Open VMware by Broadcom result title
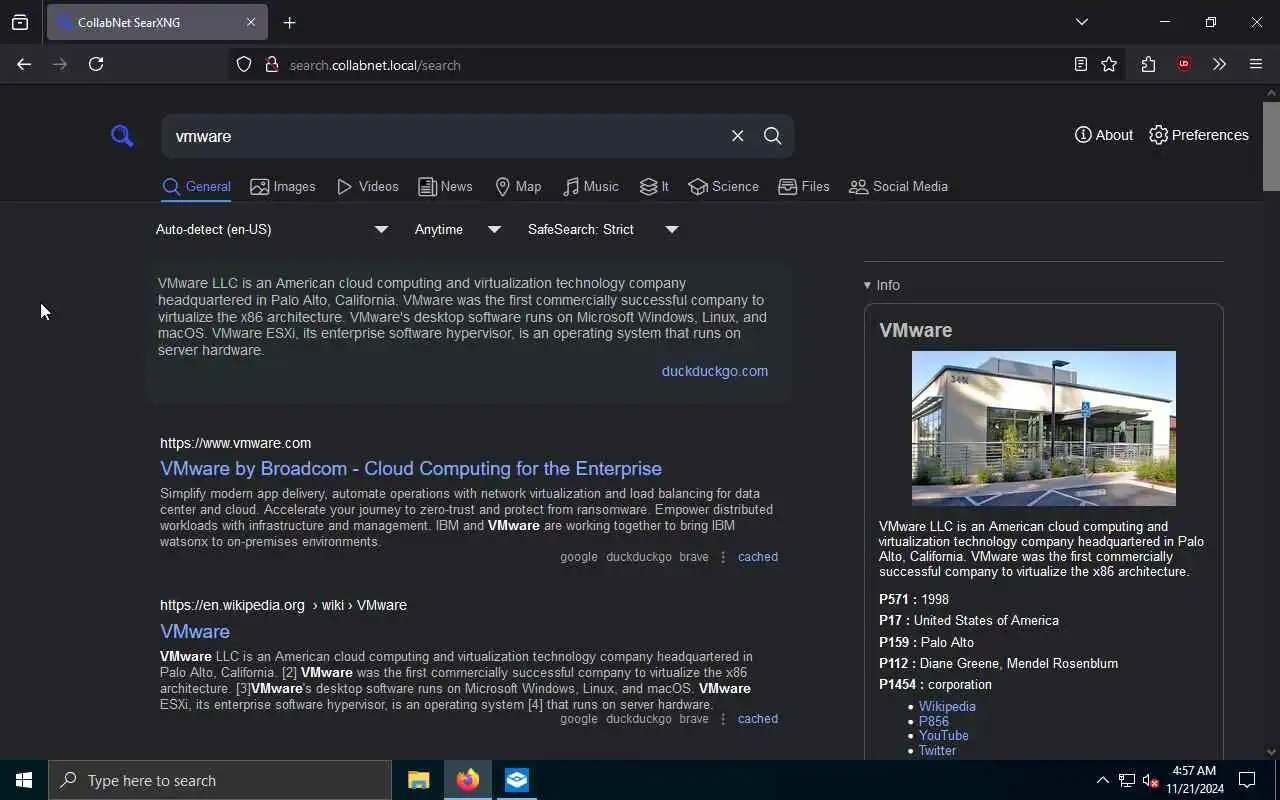 pos(411,468)
